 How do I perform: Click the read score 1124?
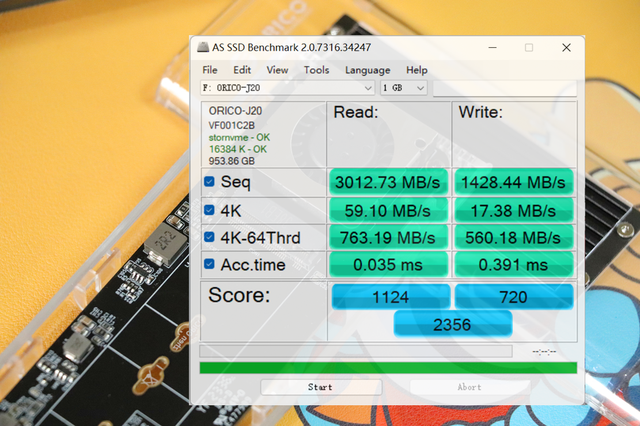391,297
